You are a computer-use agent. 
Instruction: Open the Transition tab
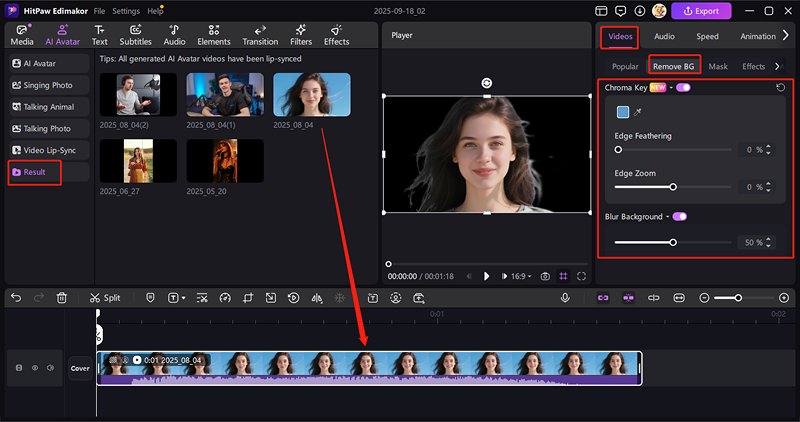point(260,35)
